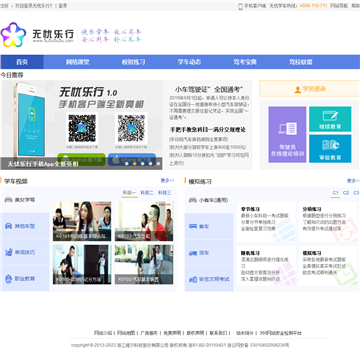
Task: Click the 360网站安全检测平台 footer link
Action: [280, 333]
